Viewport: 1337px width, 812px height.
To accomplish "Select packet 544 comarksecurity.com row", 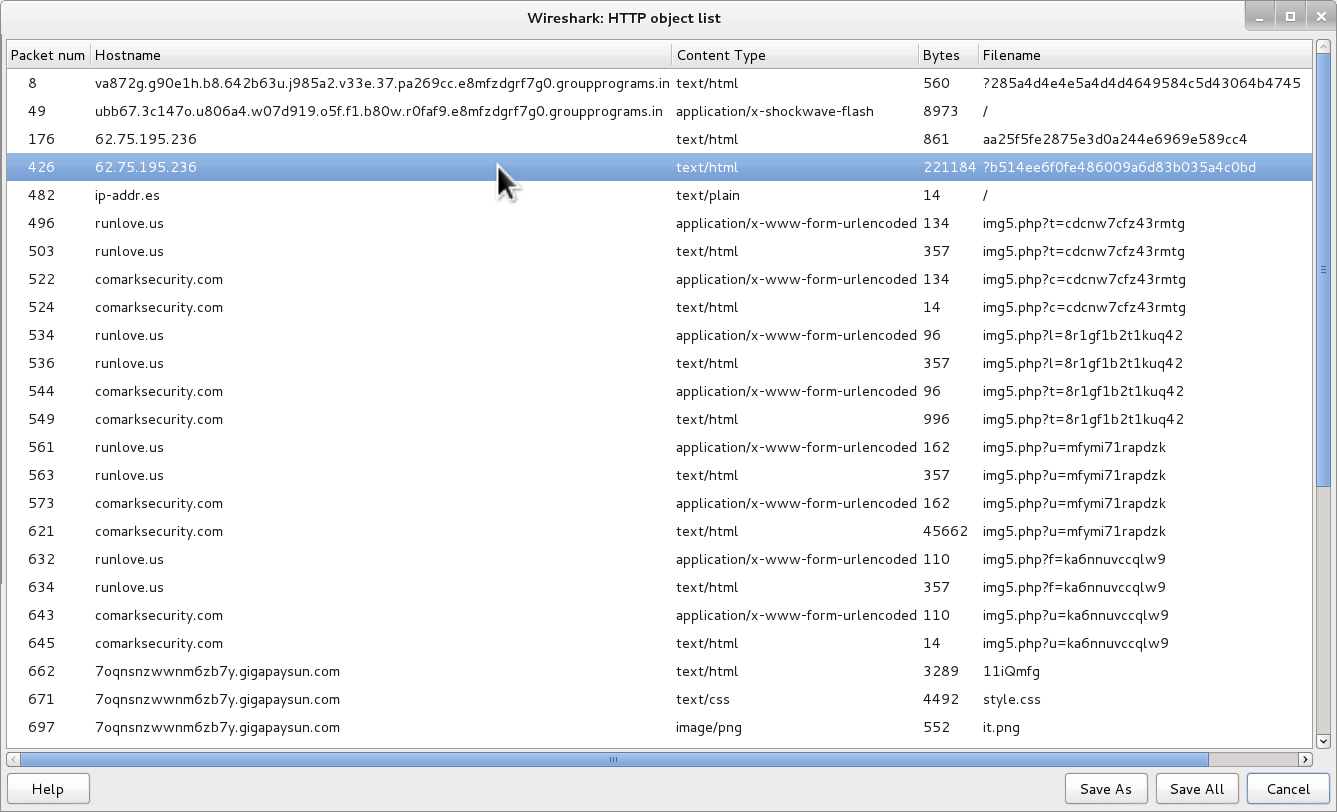I will 659,391.
